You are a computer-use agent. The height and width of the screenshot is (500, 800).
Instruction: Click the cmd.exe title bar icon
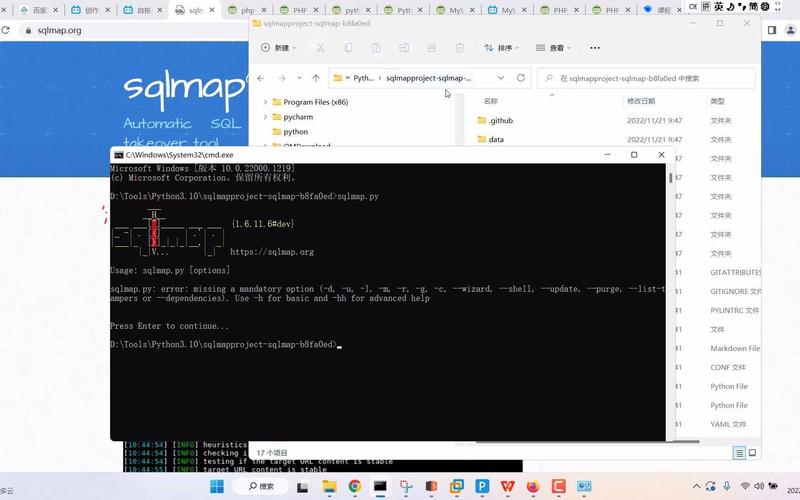[x=118, y=155]
